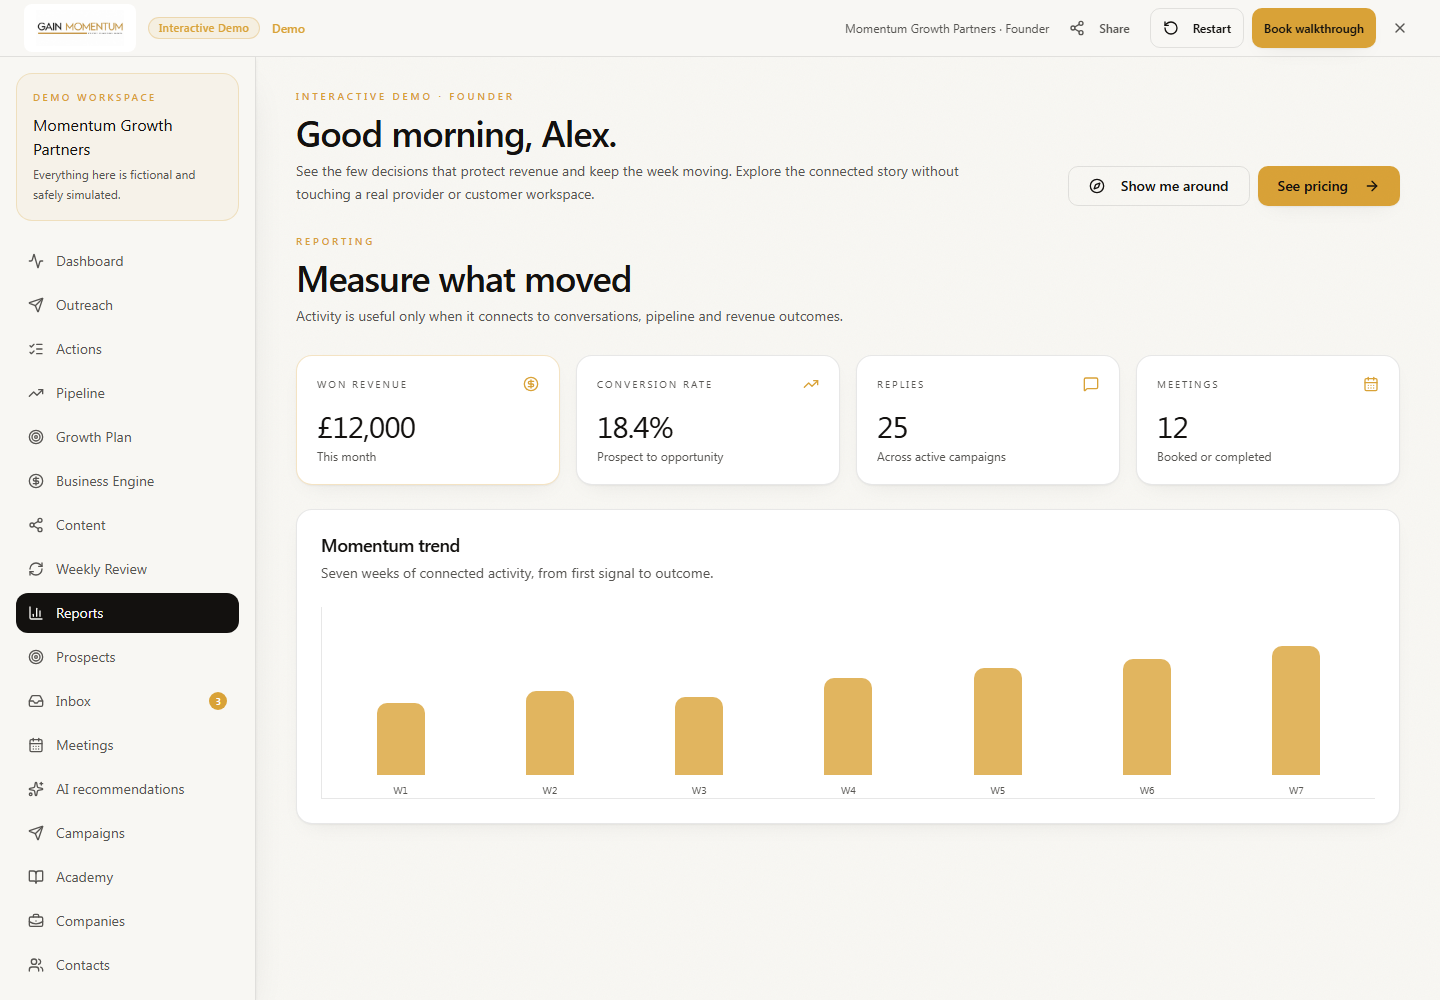
Task: Click the Conversion Rate trending arrow icon
Action: [x=811, y=384]
